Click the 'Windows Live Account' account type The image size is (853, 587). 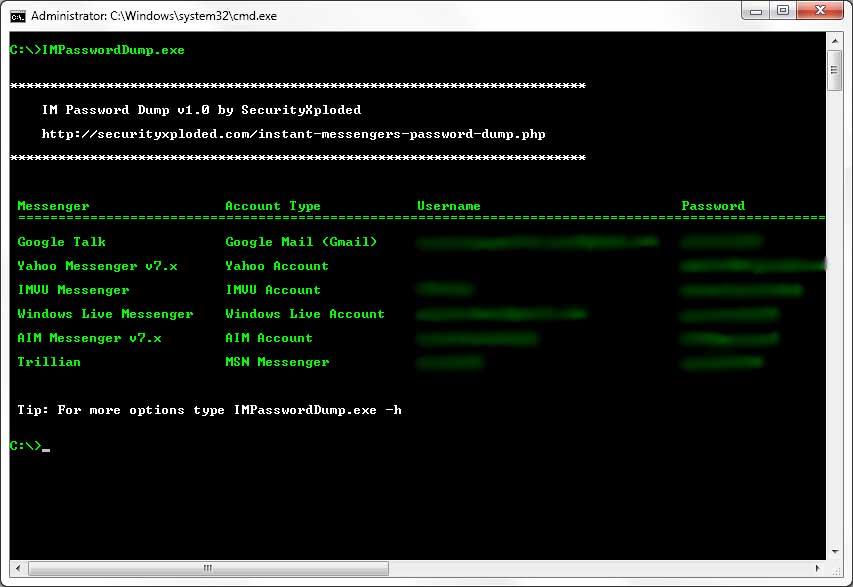pyautogui.click(x=305, y=314)
